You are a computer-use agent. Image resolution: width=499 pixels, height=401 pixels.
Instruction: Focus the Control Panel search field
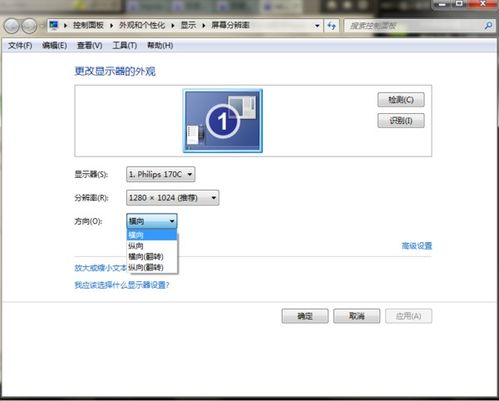[x=415, y=26]
